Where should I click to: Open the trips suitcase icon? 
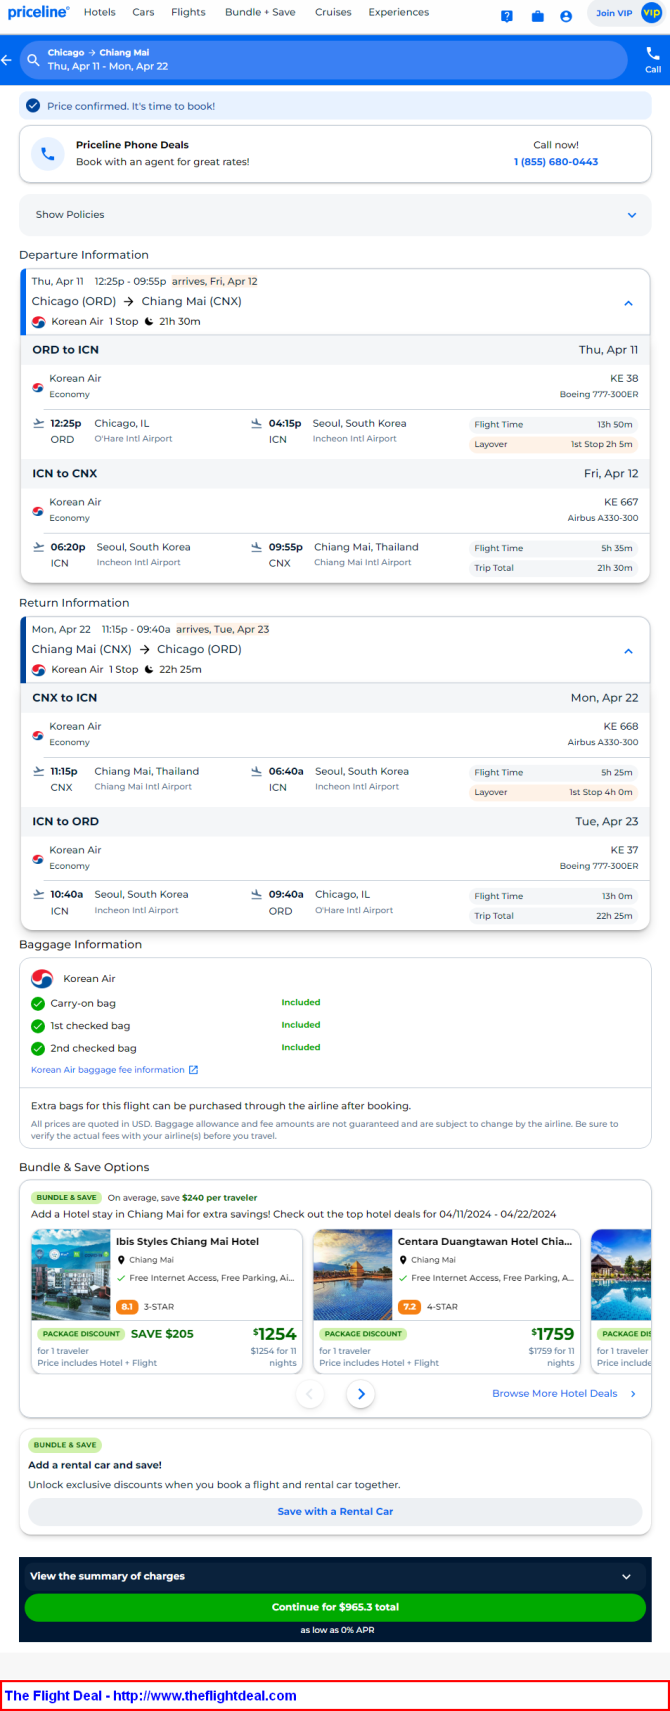[537, 16]
